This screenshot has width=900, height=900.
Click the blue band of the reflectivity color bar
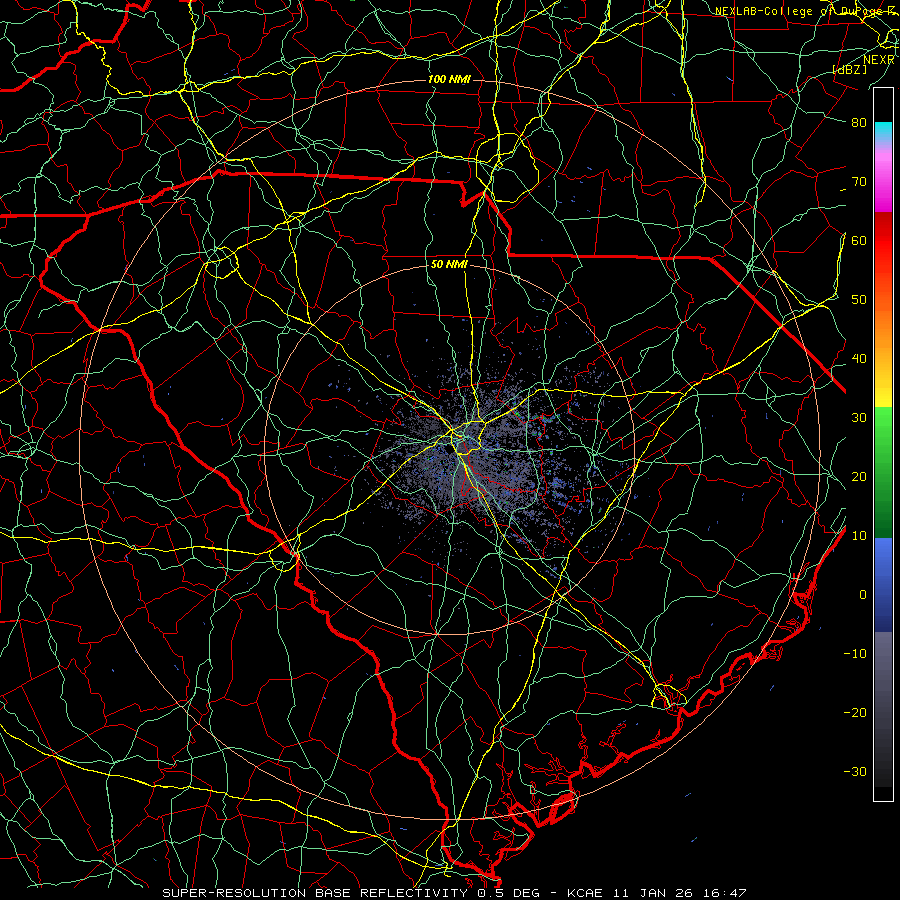883,585
